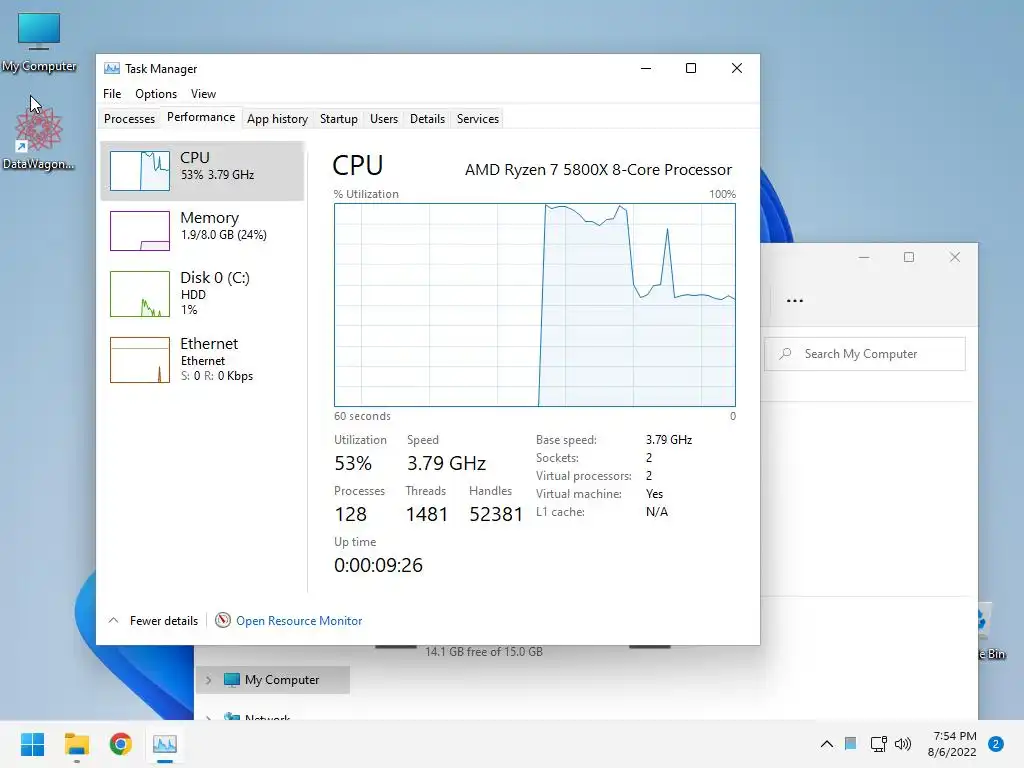The height and width of the screenshot is (768, 1024).
Task: Click the Fewer details label
Action: (x=164, y=621)
